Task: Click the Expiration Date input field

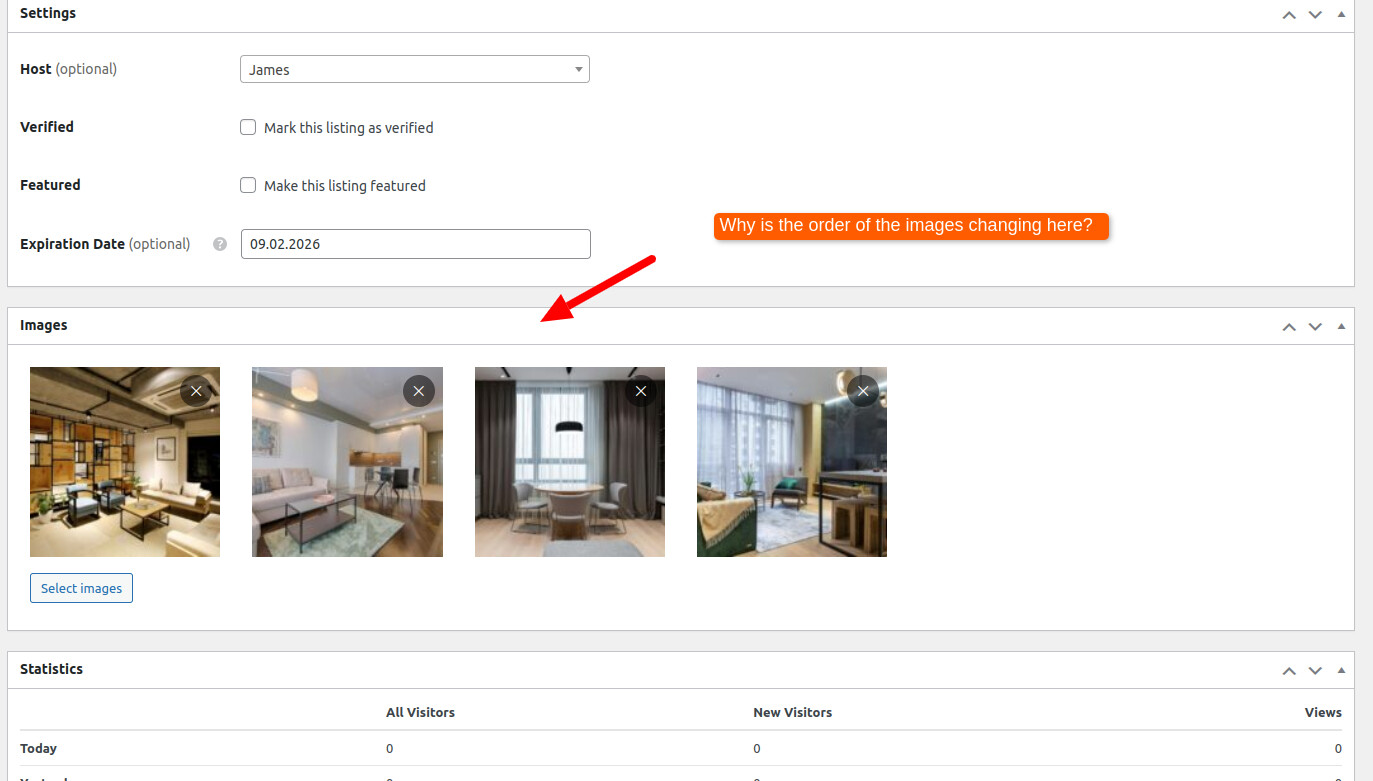Action: pos(415,244)
